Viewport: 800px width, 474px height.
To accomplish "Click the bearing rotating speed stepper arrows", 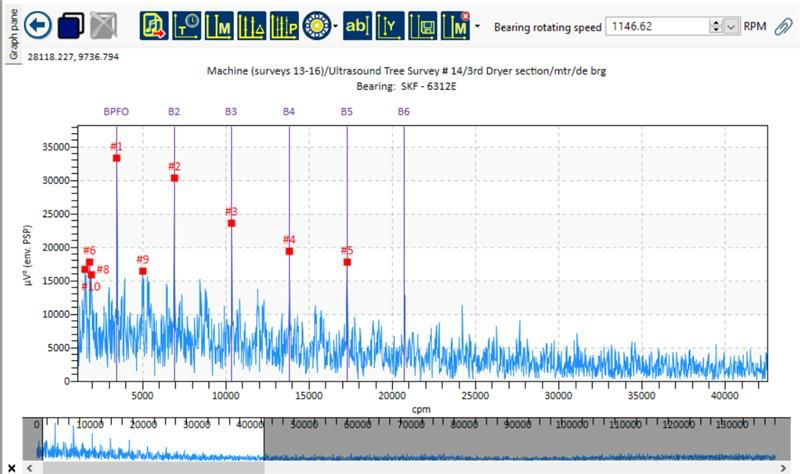I will 716,27.
